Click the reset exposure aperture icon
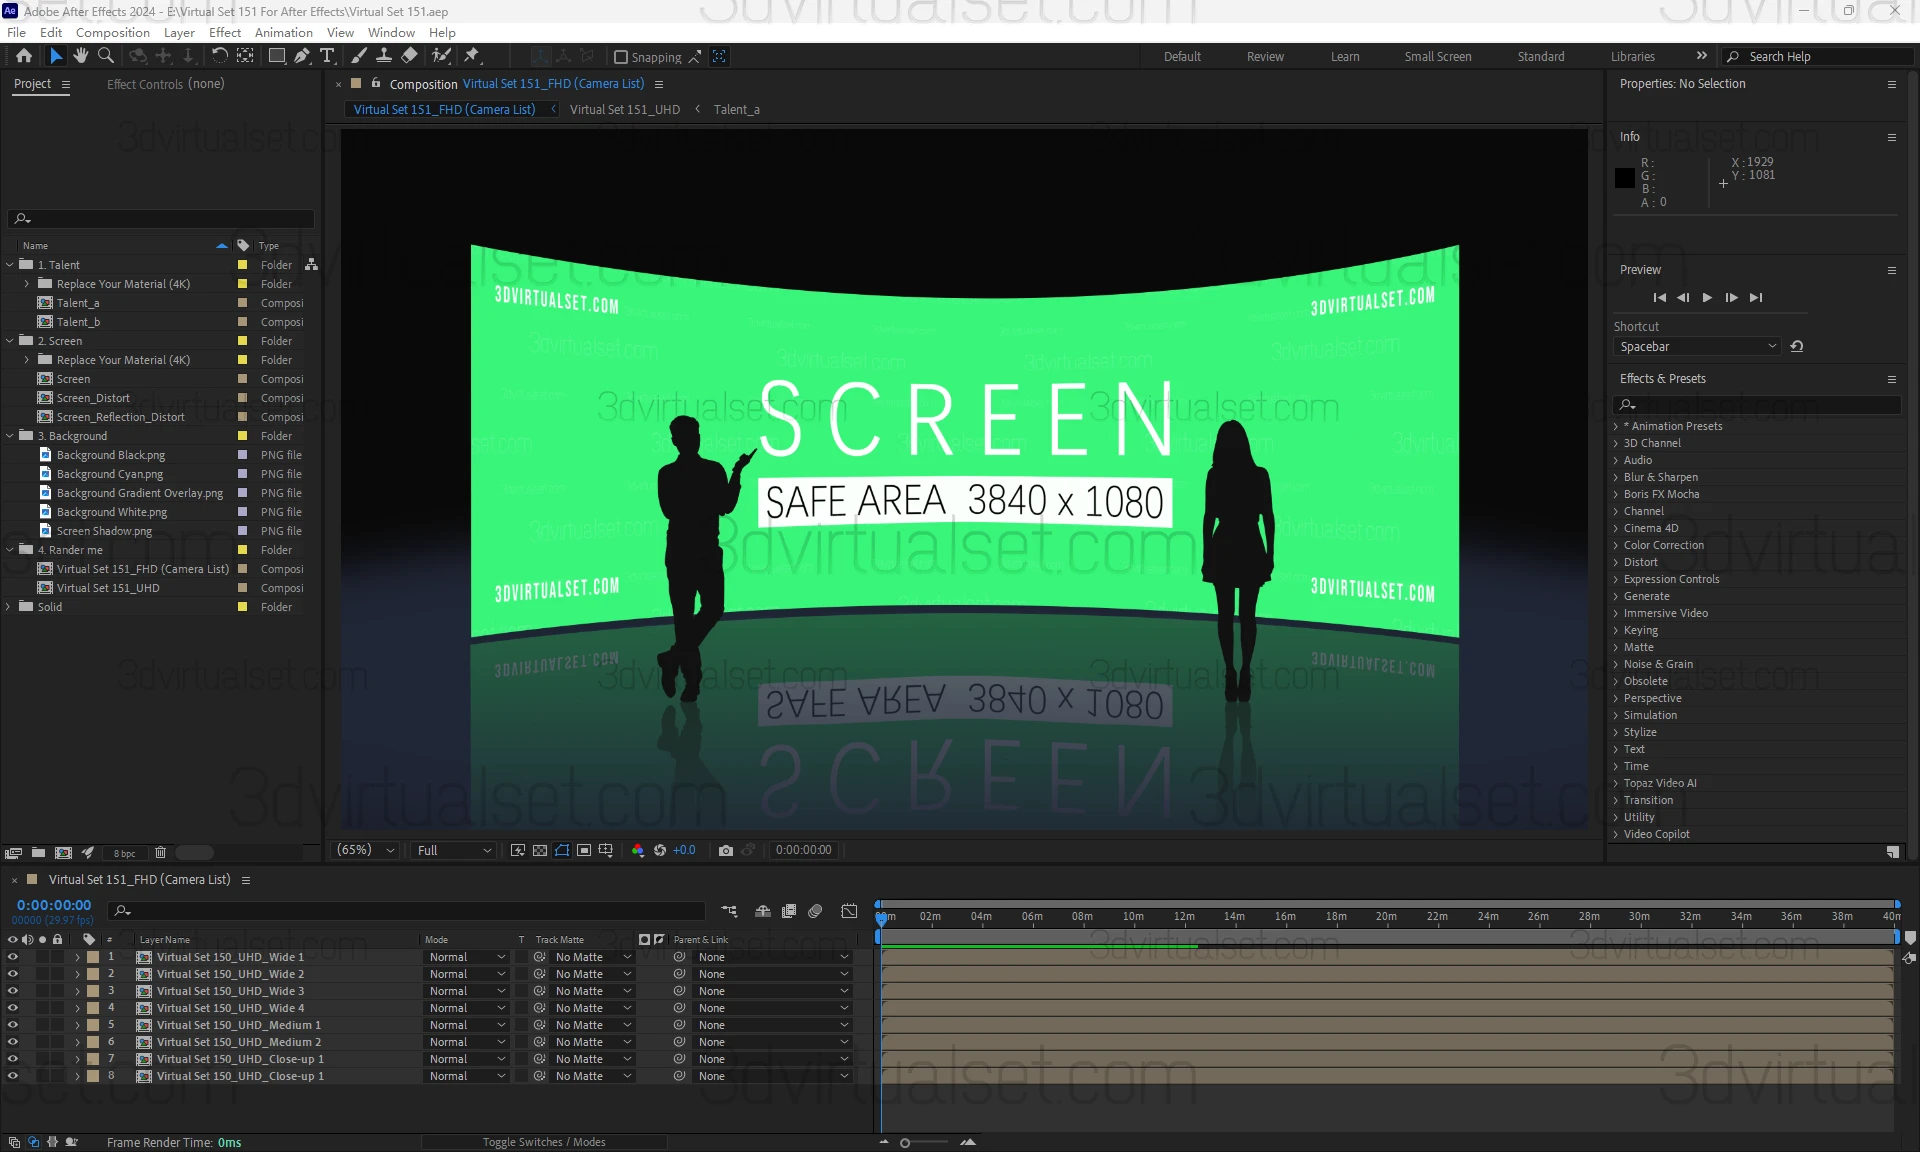The image size is (1920, 1152). pos(660,850)
